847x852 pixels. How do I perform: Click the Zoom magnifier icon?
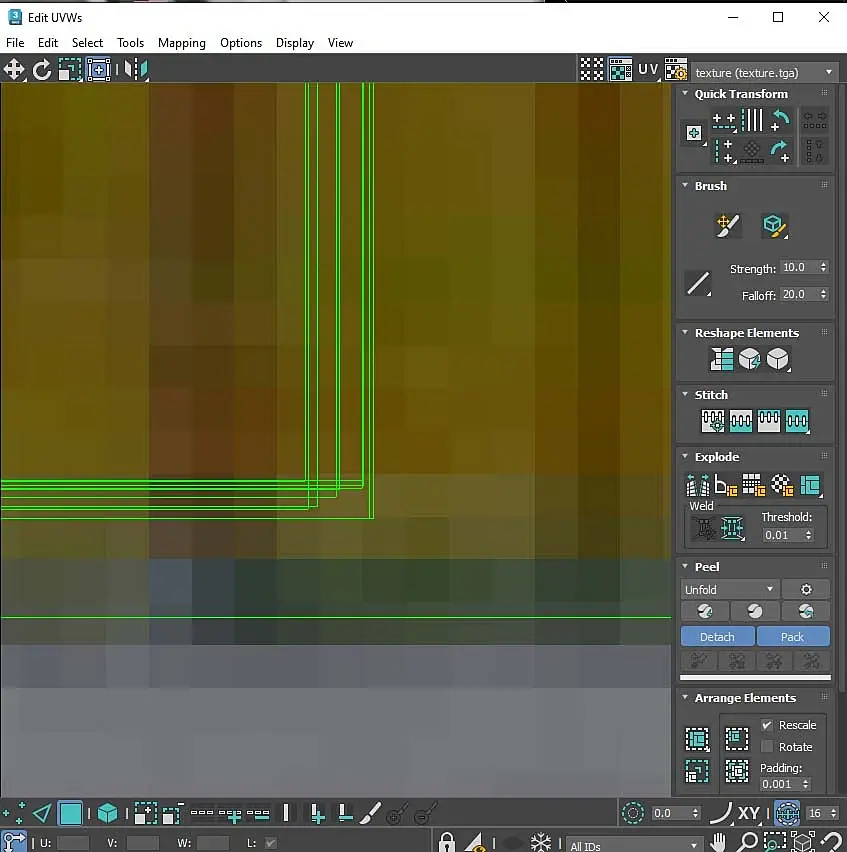point(746,843)
